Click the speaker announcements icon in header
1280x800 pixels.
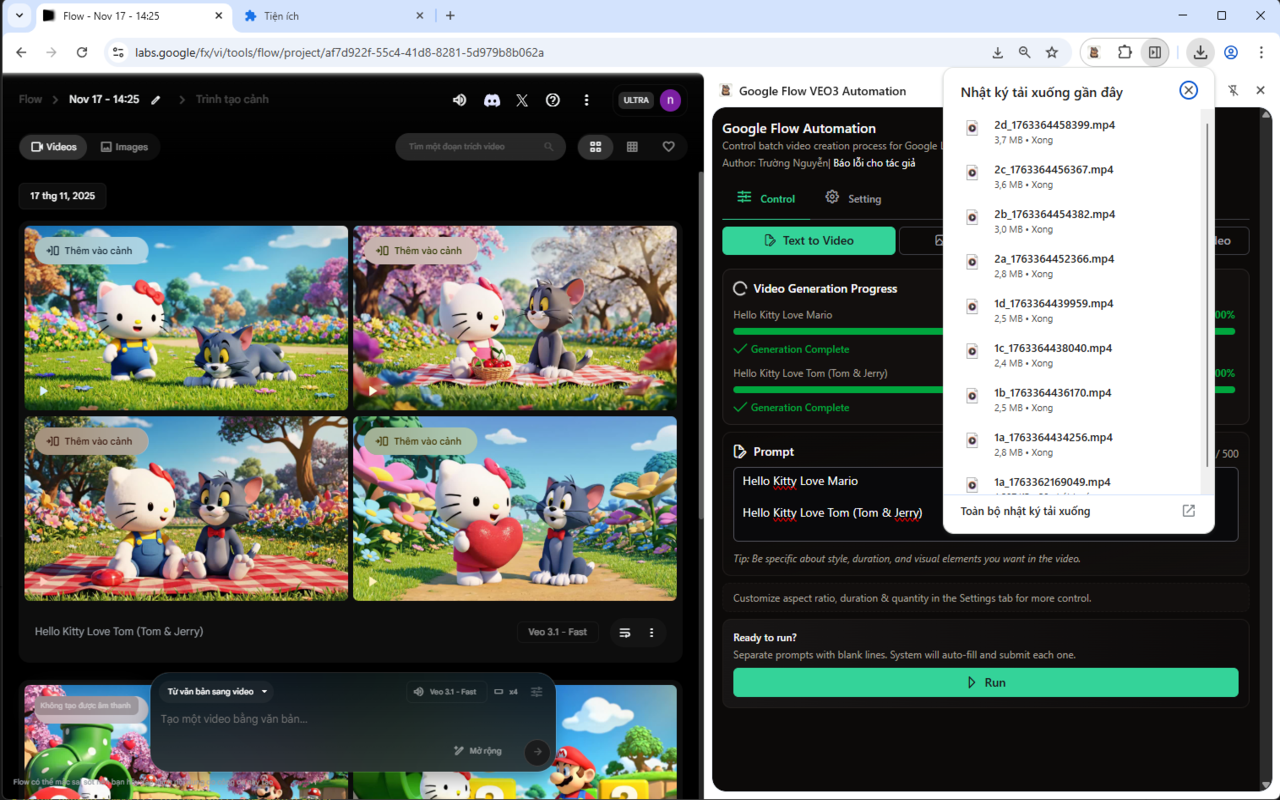460,100
